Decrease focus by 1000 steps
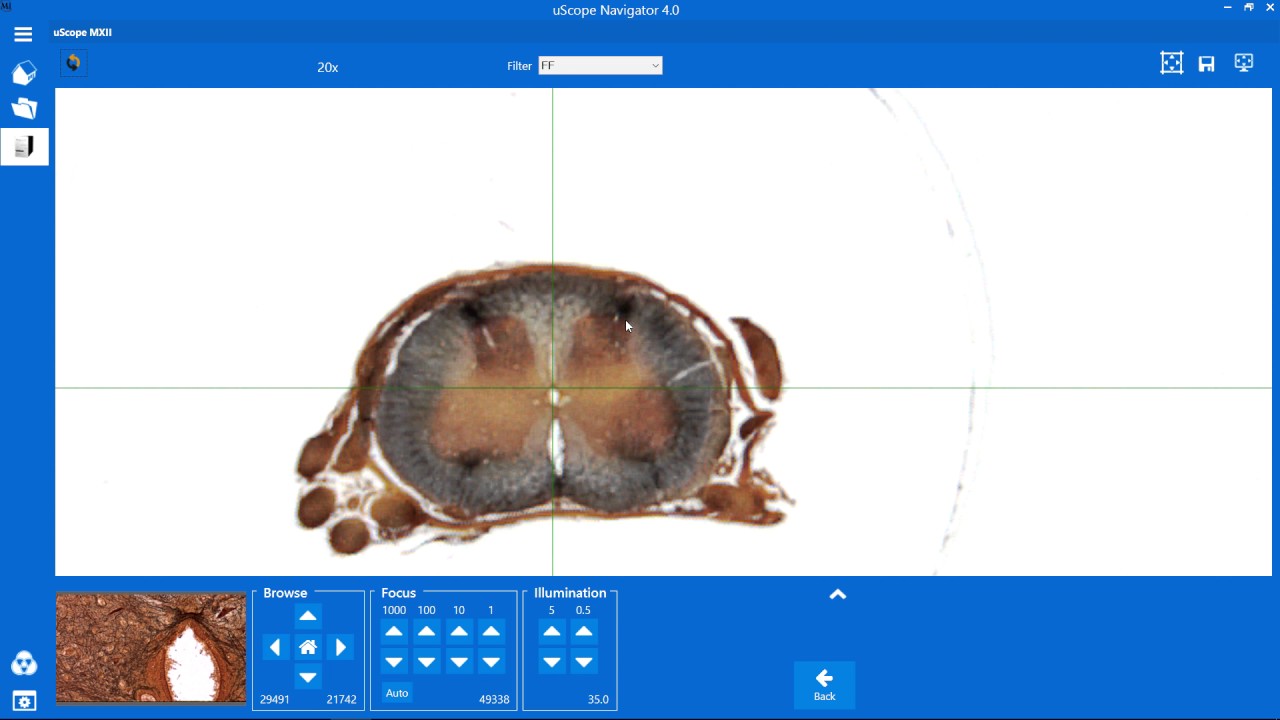Image resolution: width=1280 pixels, height=720 pixels. (x=394, y=662)
